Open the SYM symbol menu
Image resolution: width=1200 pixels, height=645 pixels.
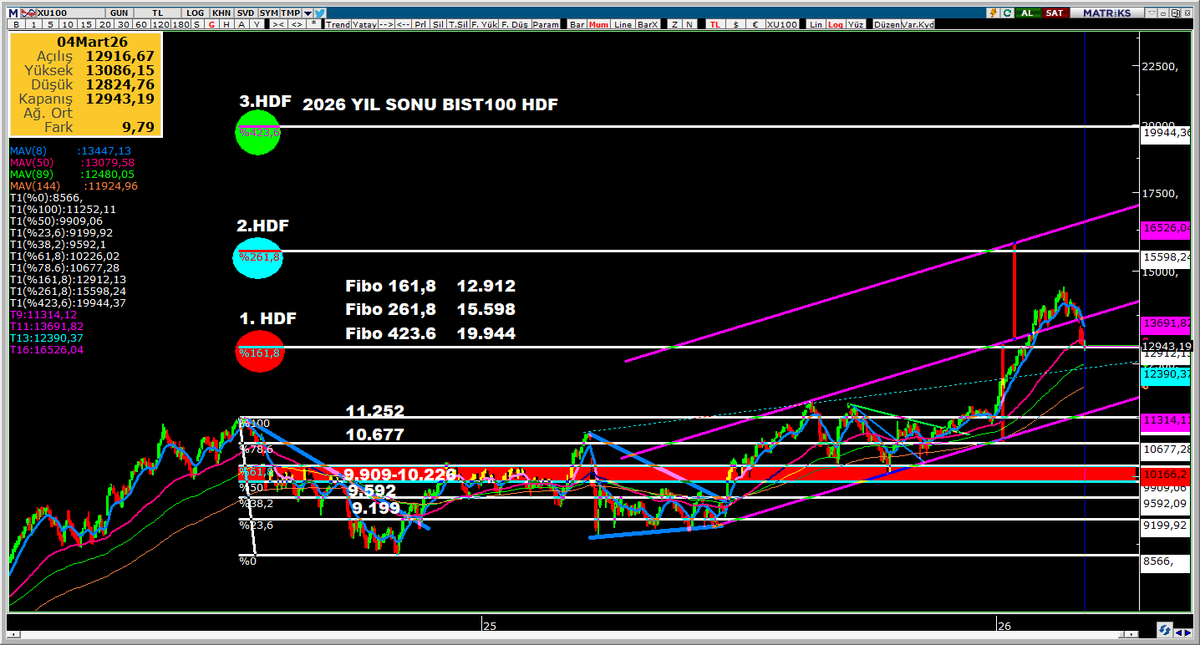point(269,13)
